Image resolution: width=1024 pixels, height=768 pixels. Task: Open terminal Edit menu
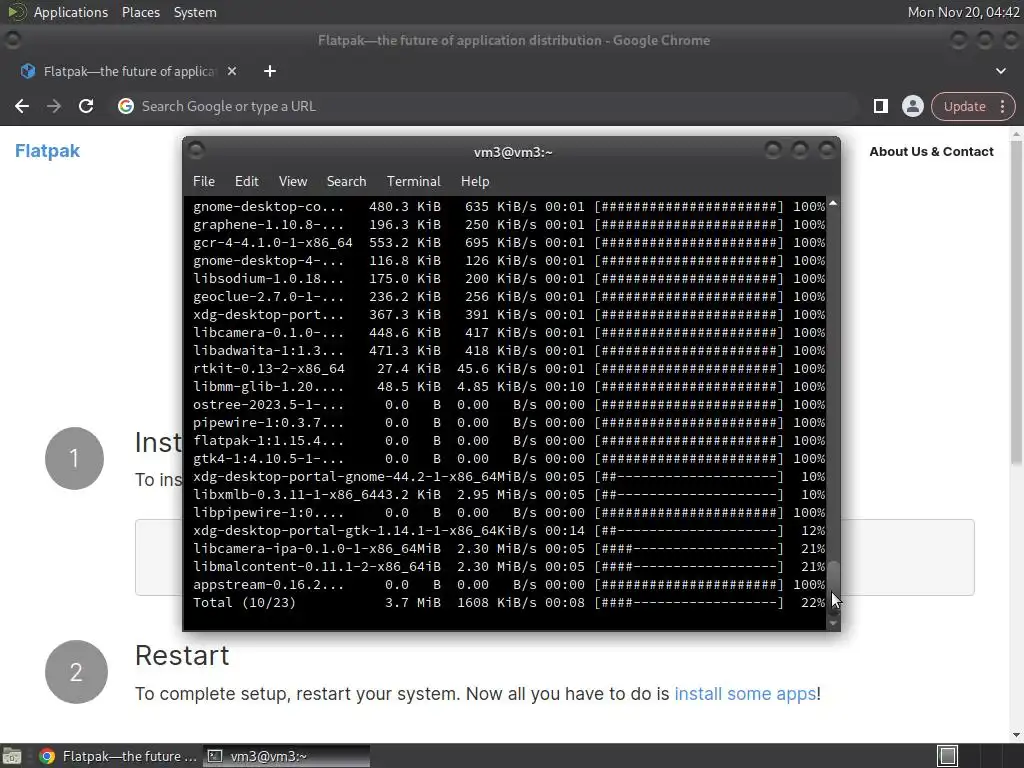click(x=246, y=182)
